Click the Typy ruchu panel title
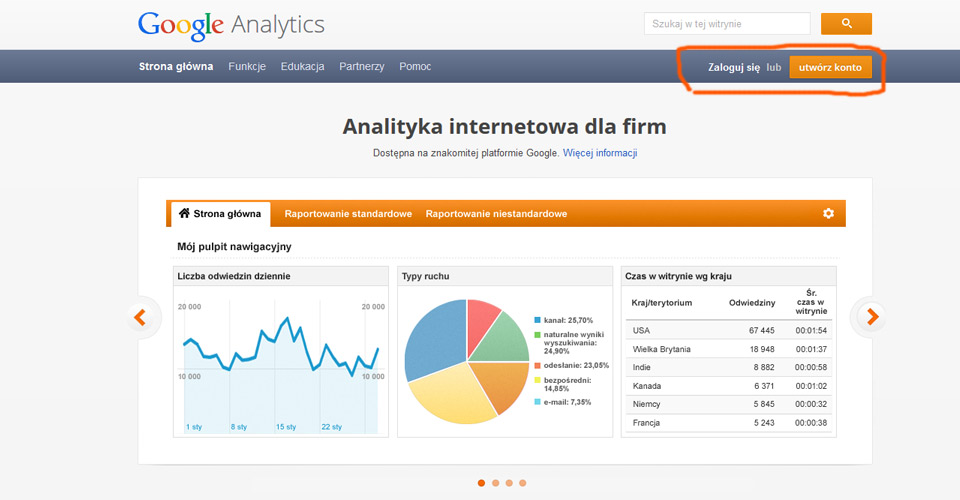The image size is (960, 500). 426,276
